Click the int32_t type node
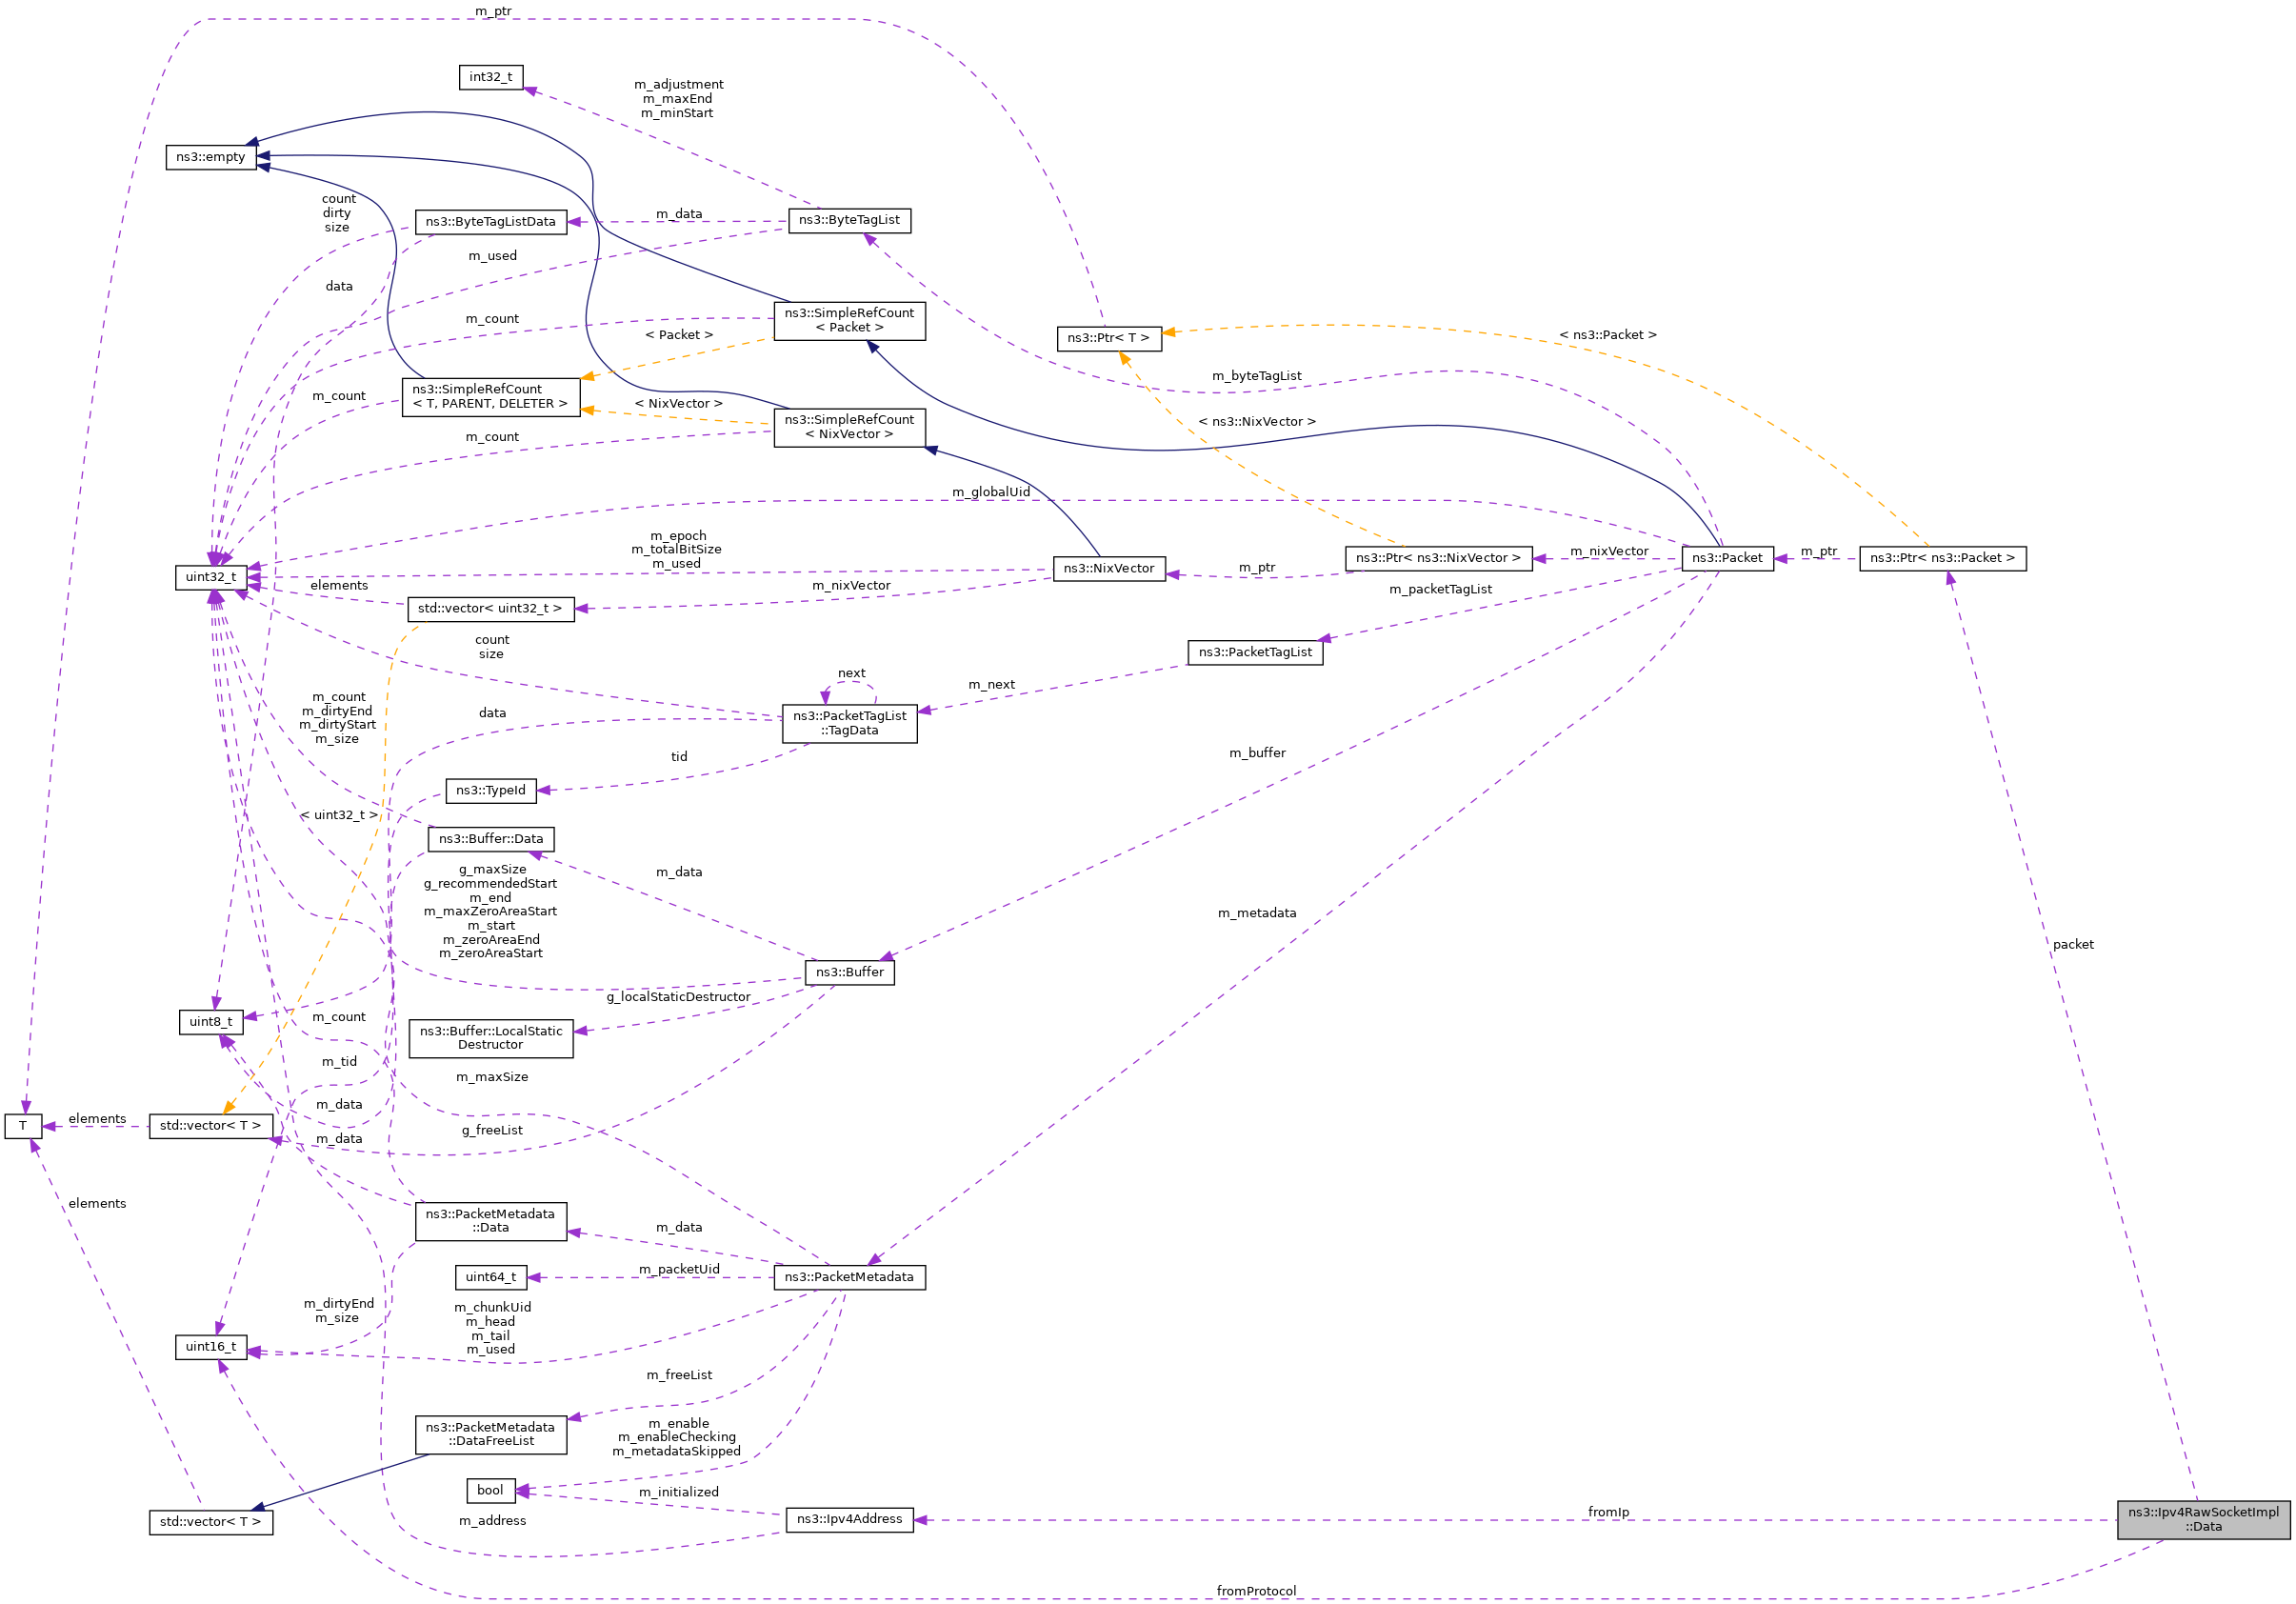 pyautogui.click(x=491, y=78)
